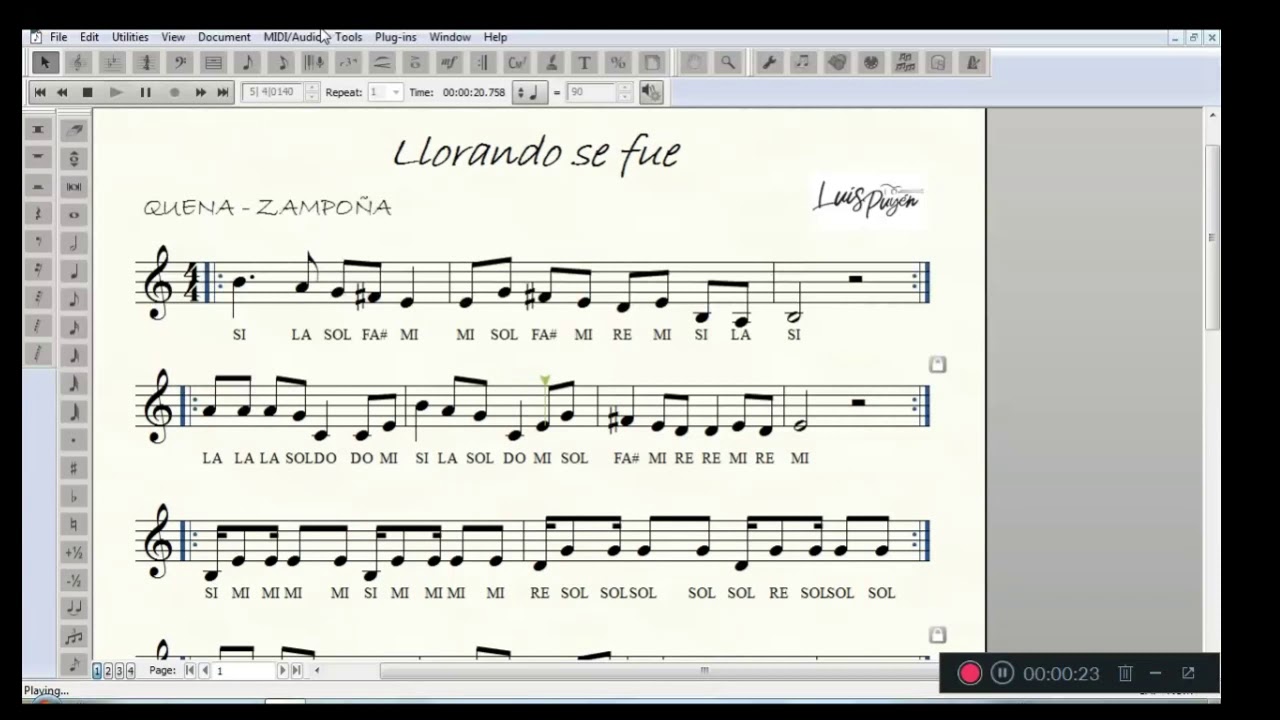Select the sharp accidental in entry palette
Image resolution: width=1280 pixels, height=720 pixels.
[73, 468]
